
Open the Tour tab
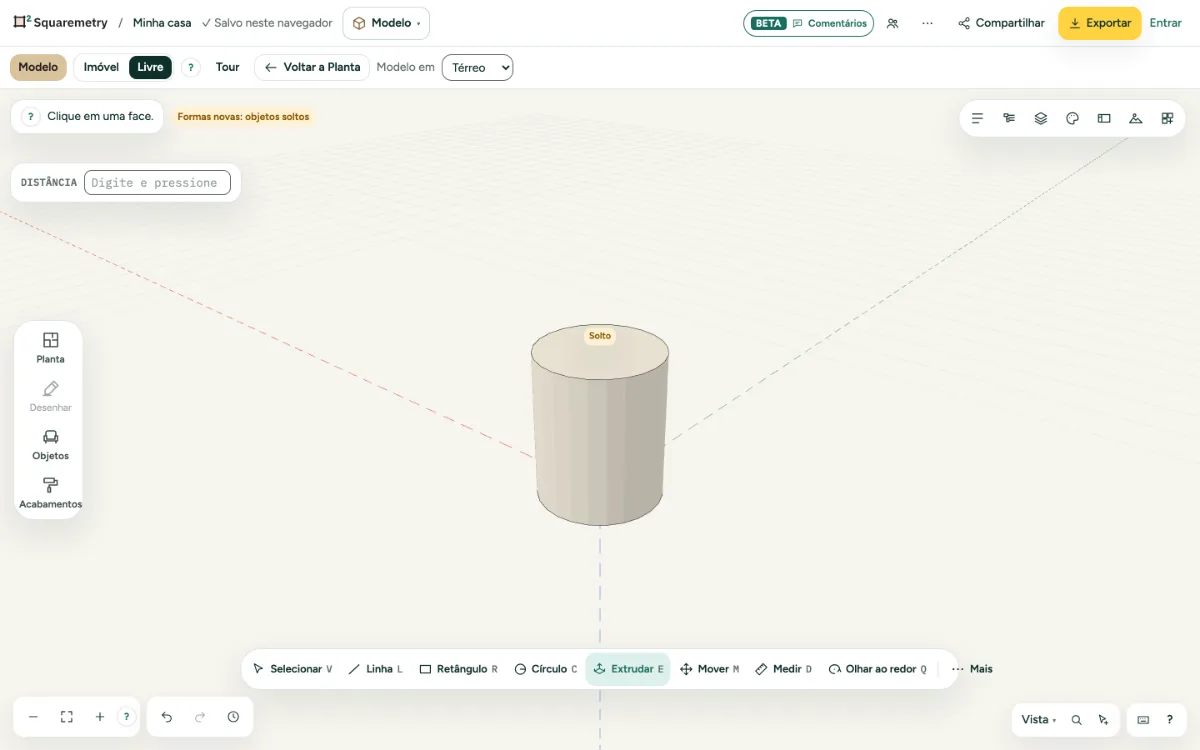(228, 67)
